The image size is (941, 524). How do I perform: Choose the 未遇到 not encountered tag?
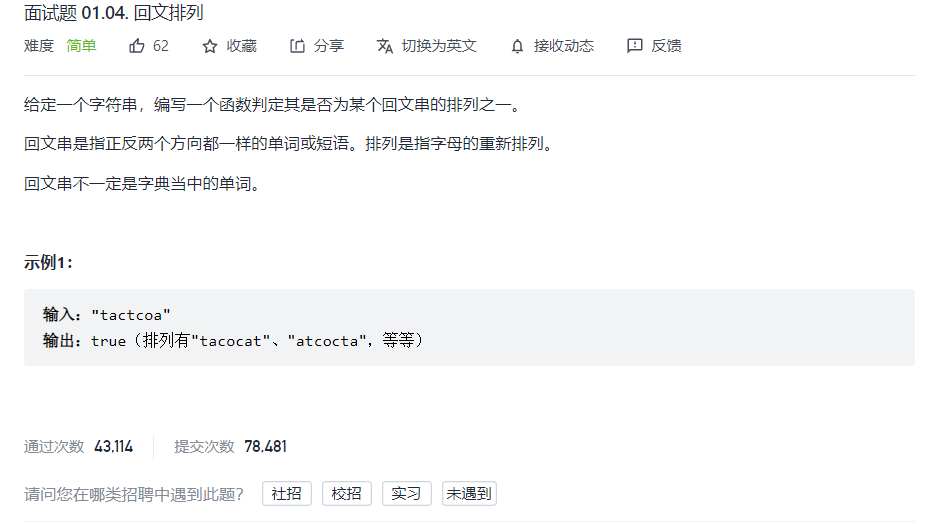click(469, 493)
